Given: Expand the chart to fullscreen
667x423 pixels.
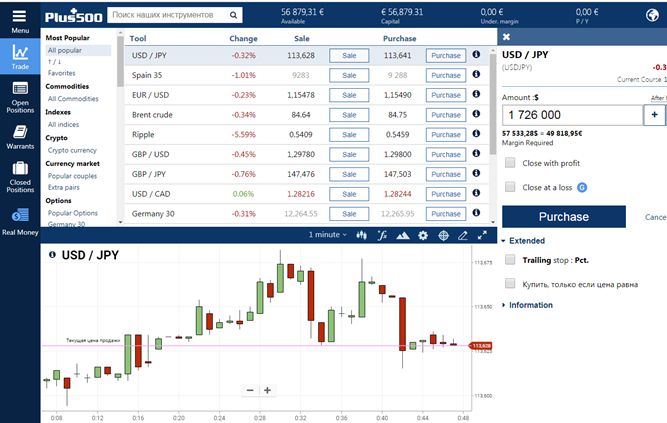Looking at the screenshot, I should click(482, 235).
